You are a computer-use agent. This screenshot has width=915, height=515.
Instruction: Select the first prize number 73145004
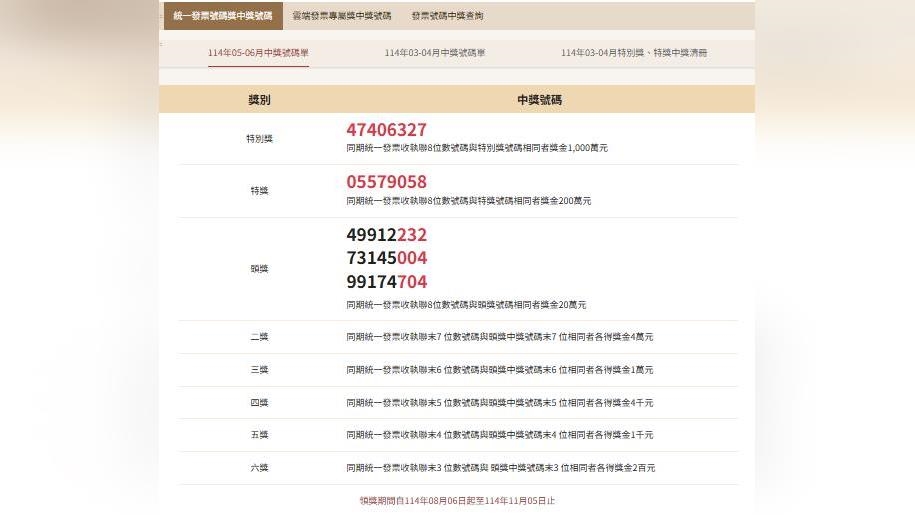(x=386, y=258)
